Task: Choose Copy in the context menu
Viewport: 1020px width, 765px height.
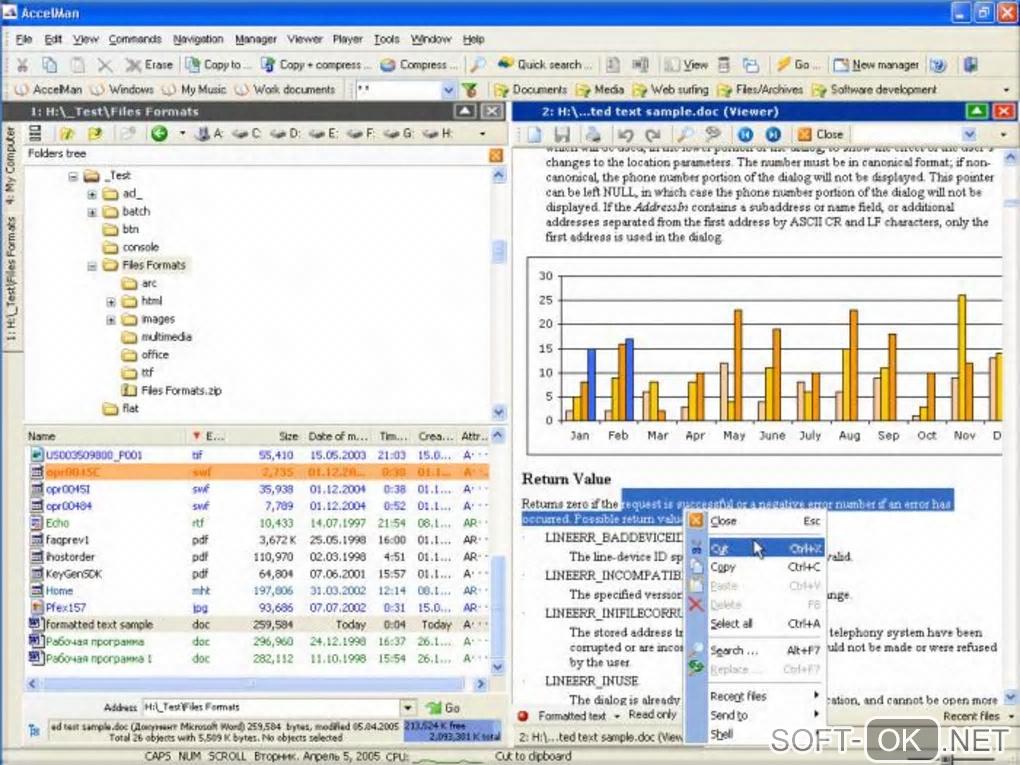Action: (757, 567)
